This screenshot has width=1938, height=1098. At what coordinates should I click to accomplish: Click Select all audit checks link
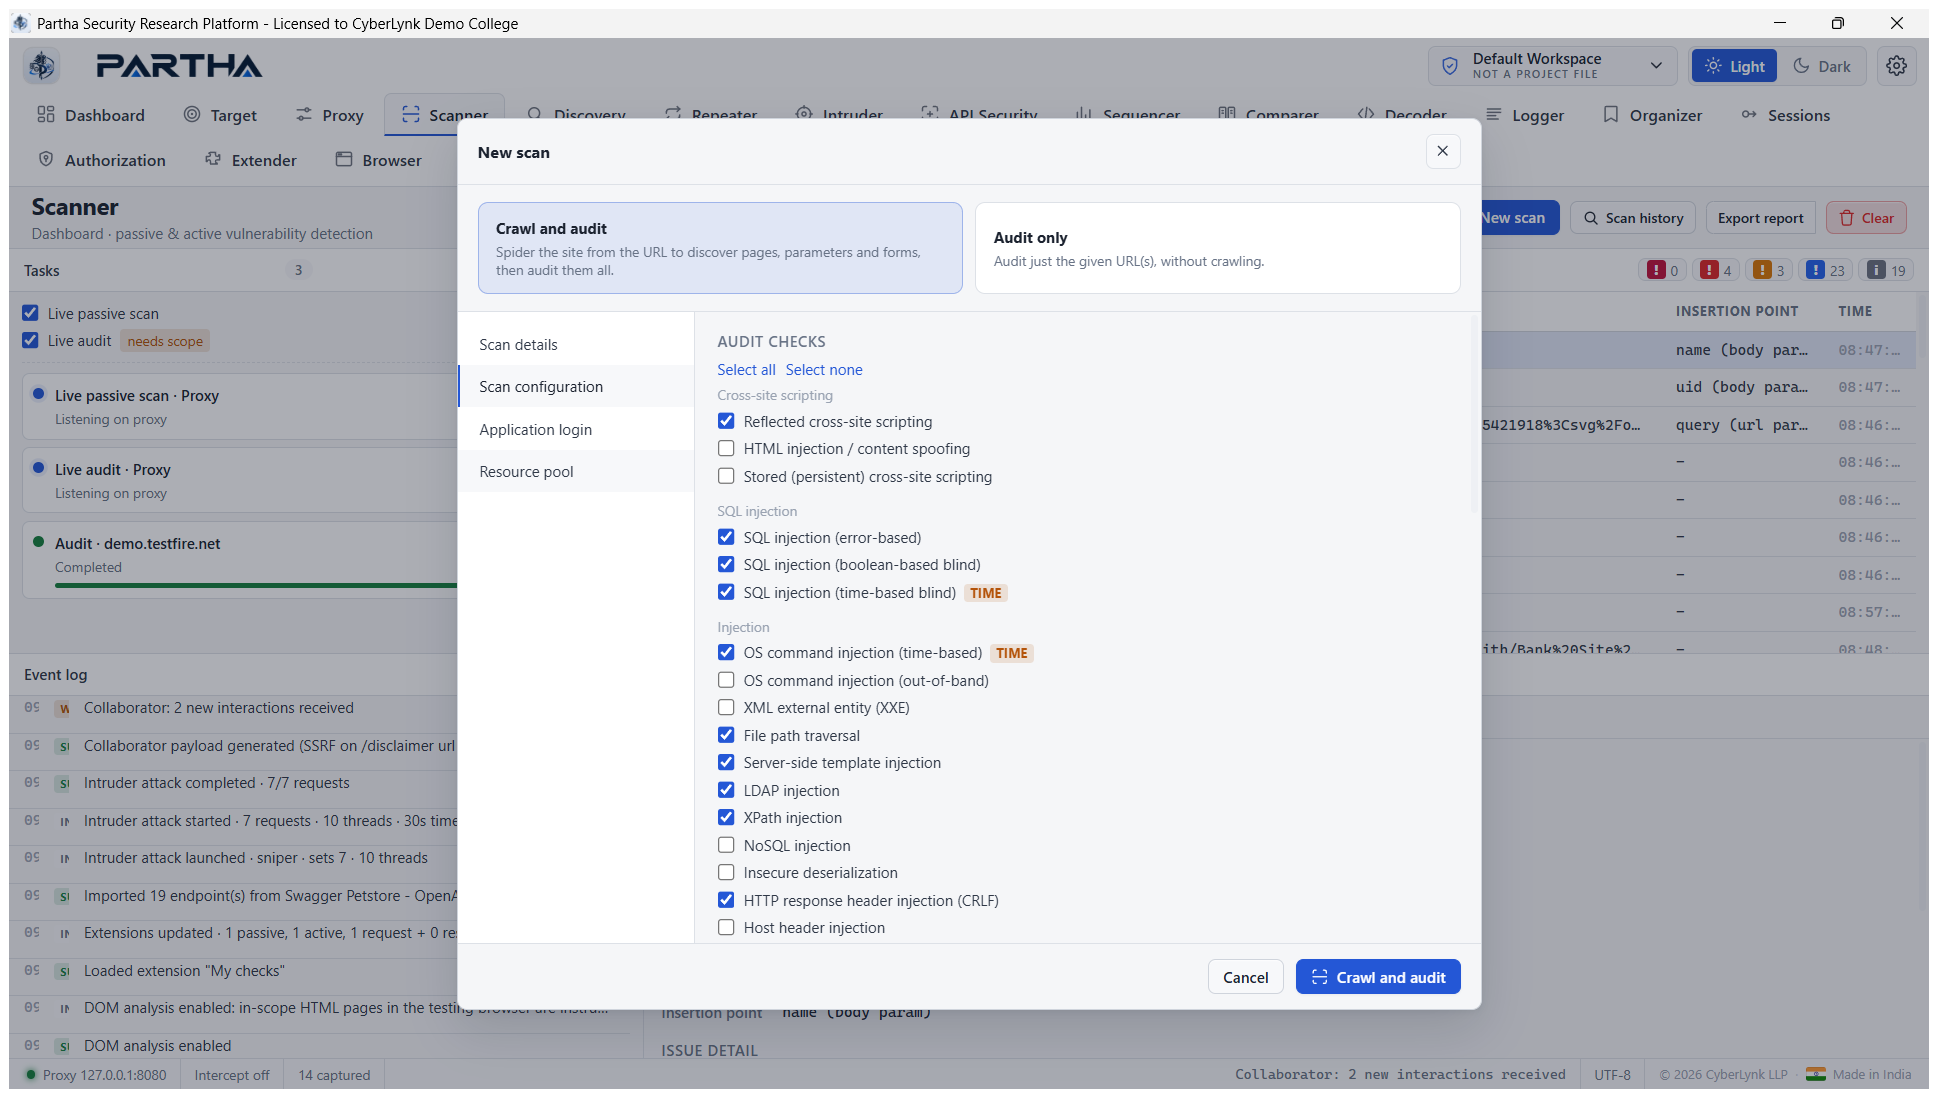[746, 369]
